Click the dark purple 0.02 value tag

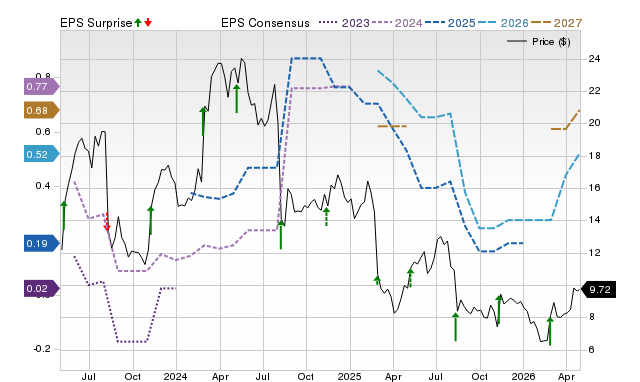pyautogui.click(x=41, y=289)
